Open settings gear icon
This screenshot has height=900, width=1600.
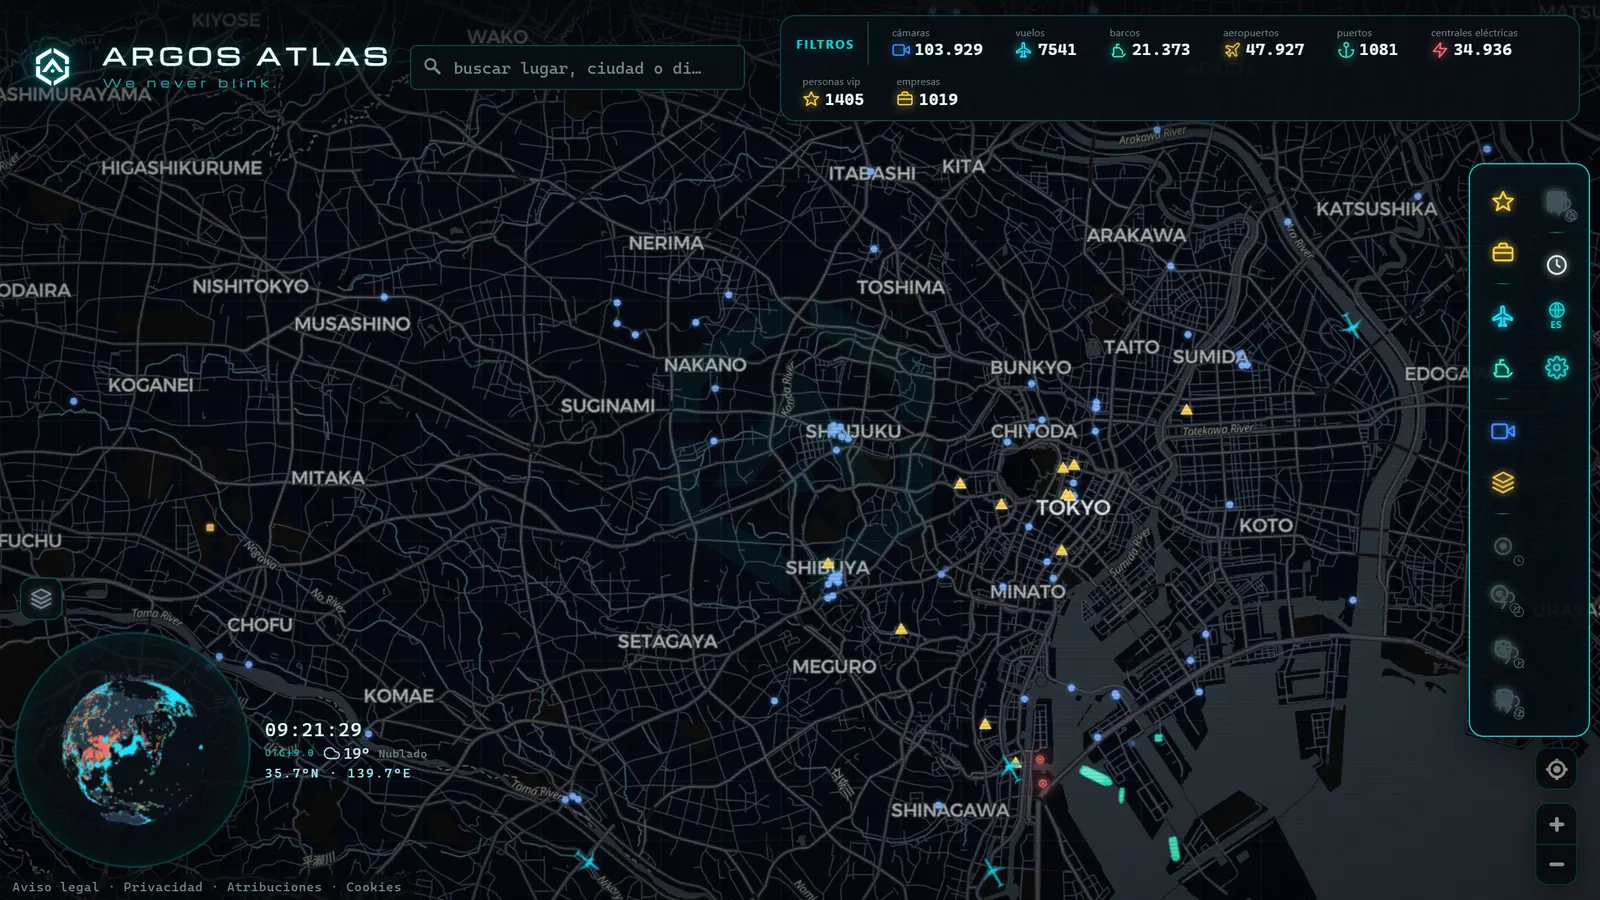tap(1556, 368)
